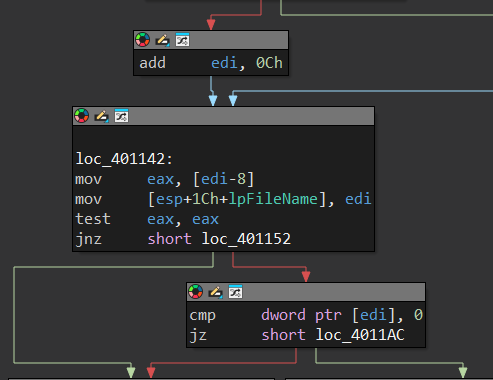Image resolution: width=493 pixels, height=380 pixels.
Task: Select the test mnemonic
Action: pyautogui.click(x=93, y=219)
